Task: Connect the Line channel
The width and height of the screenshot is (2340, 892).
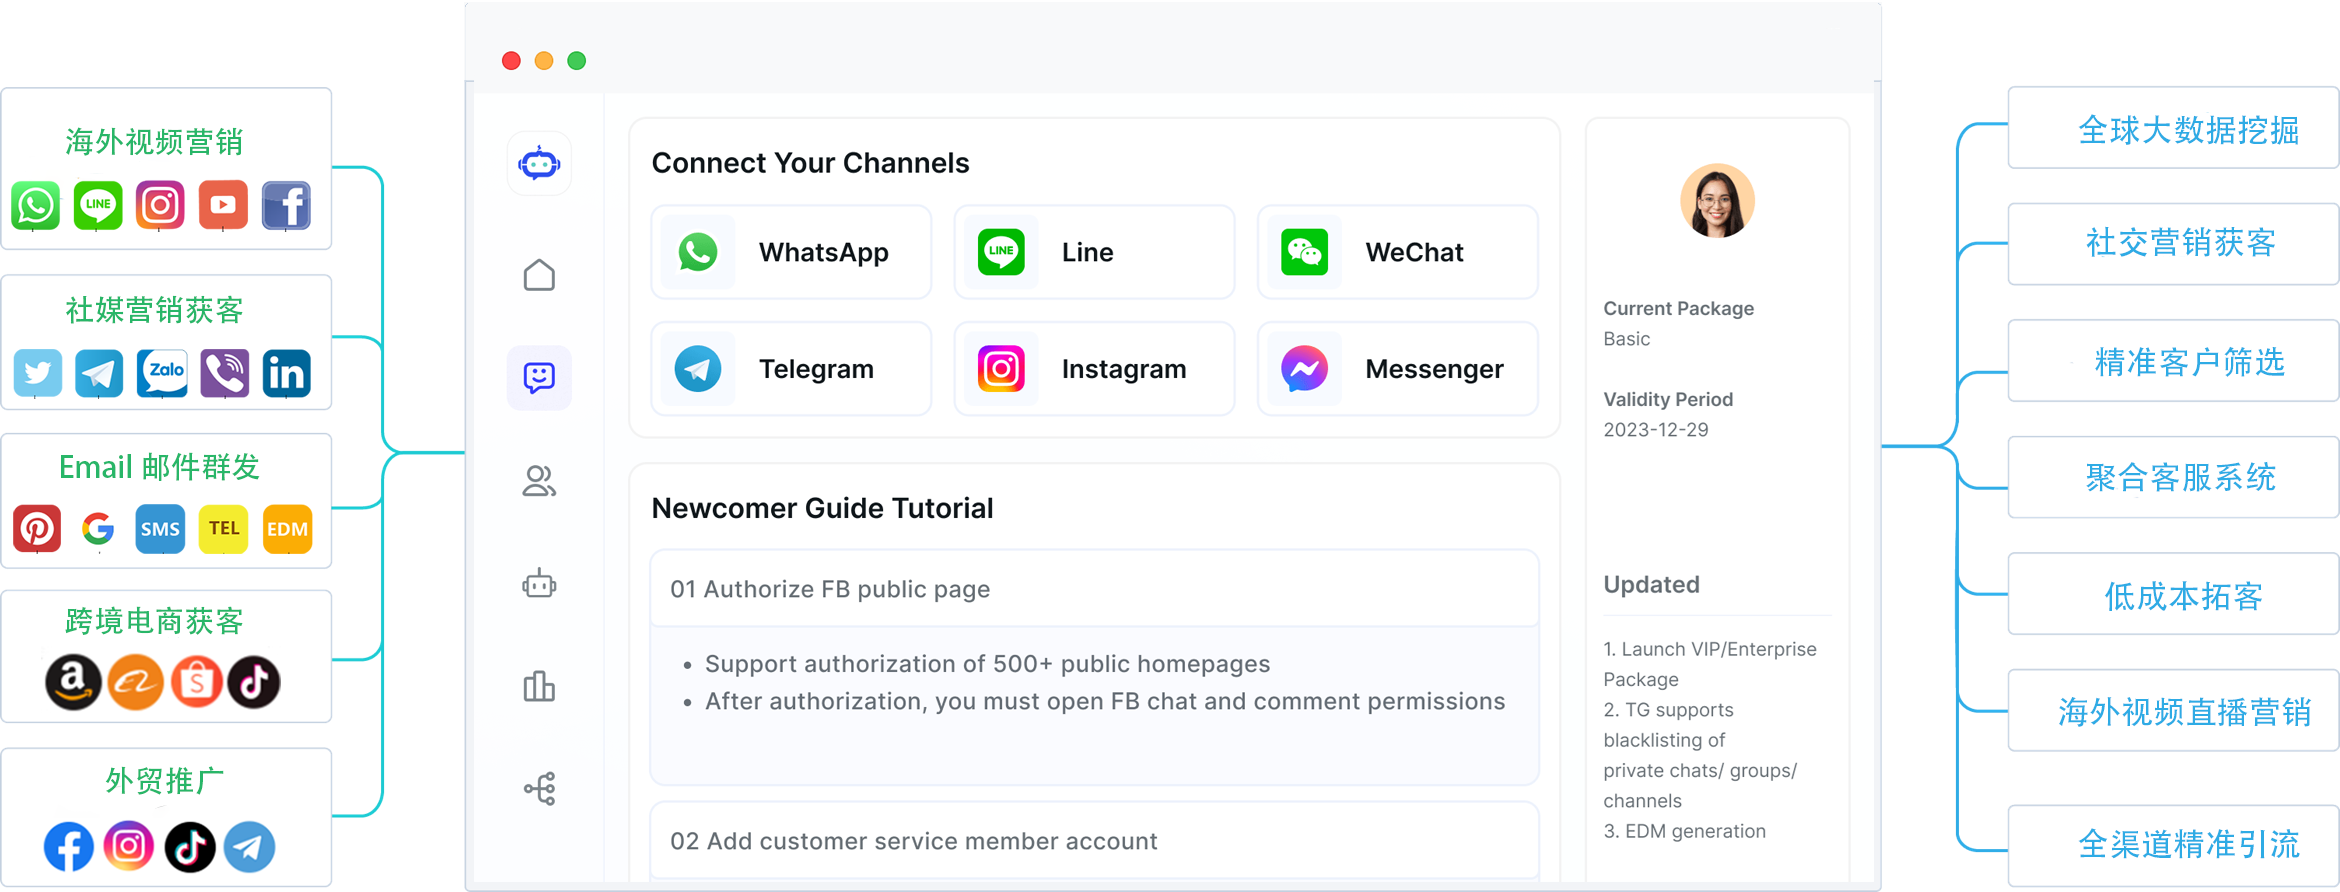Action: pyautogui.click(x=1094, y=252)
